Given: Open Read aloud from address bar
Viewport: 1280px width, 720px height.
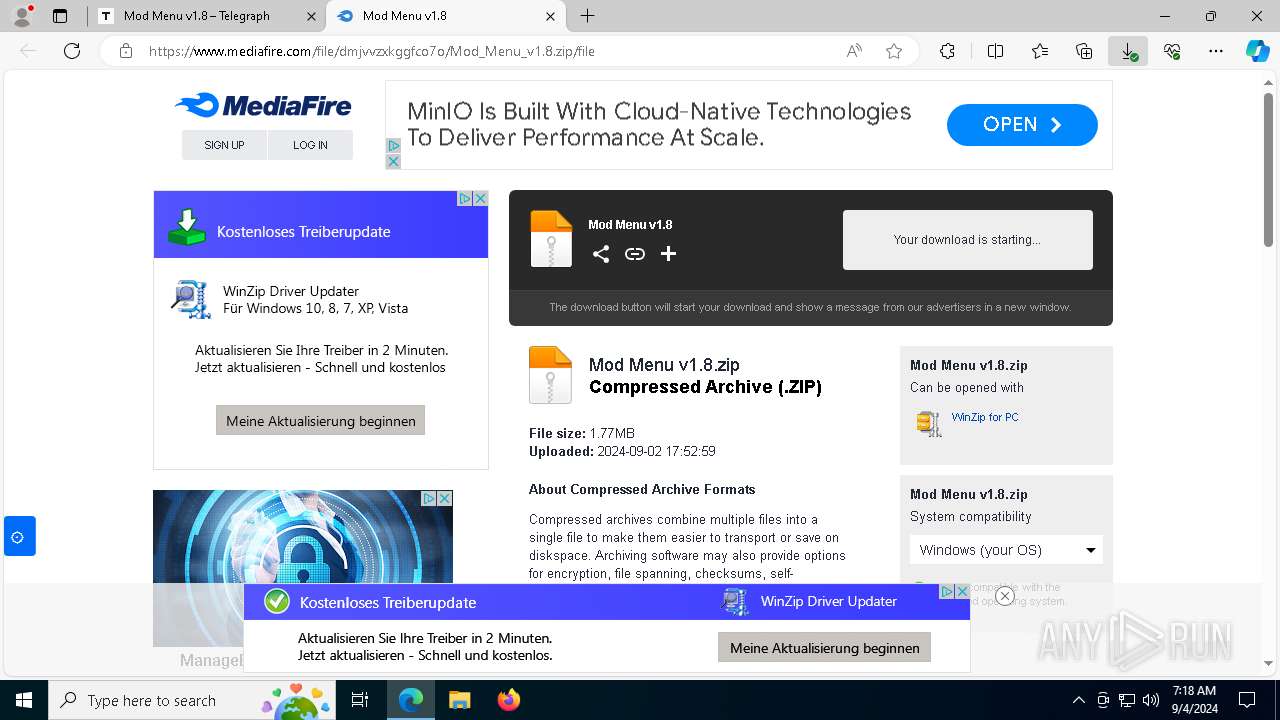Looking at the screenshot, I should [854, 51].
